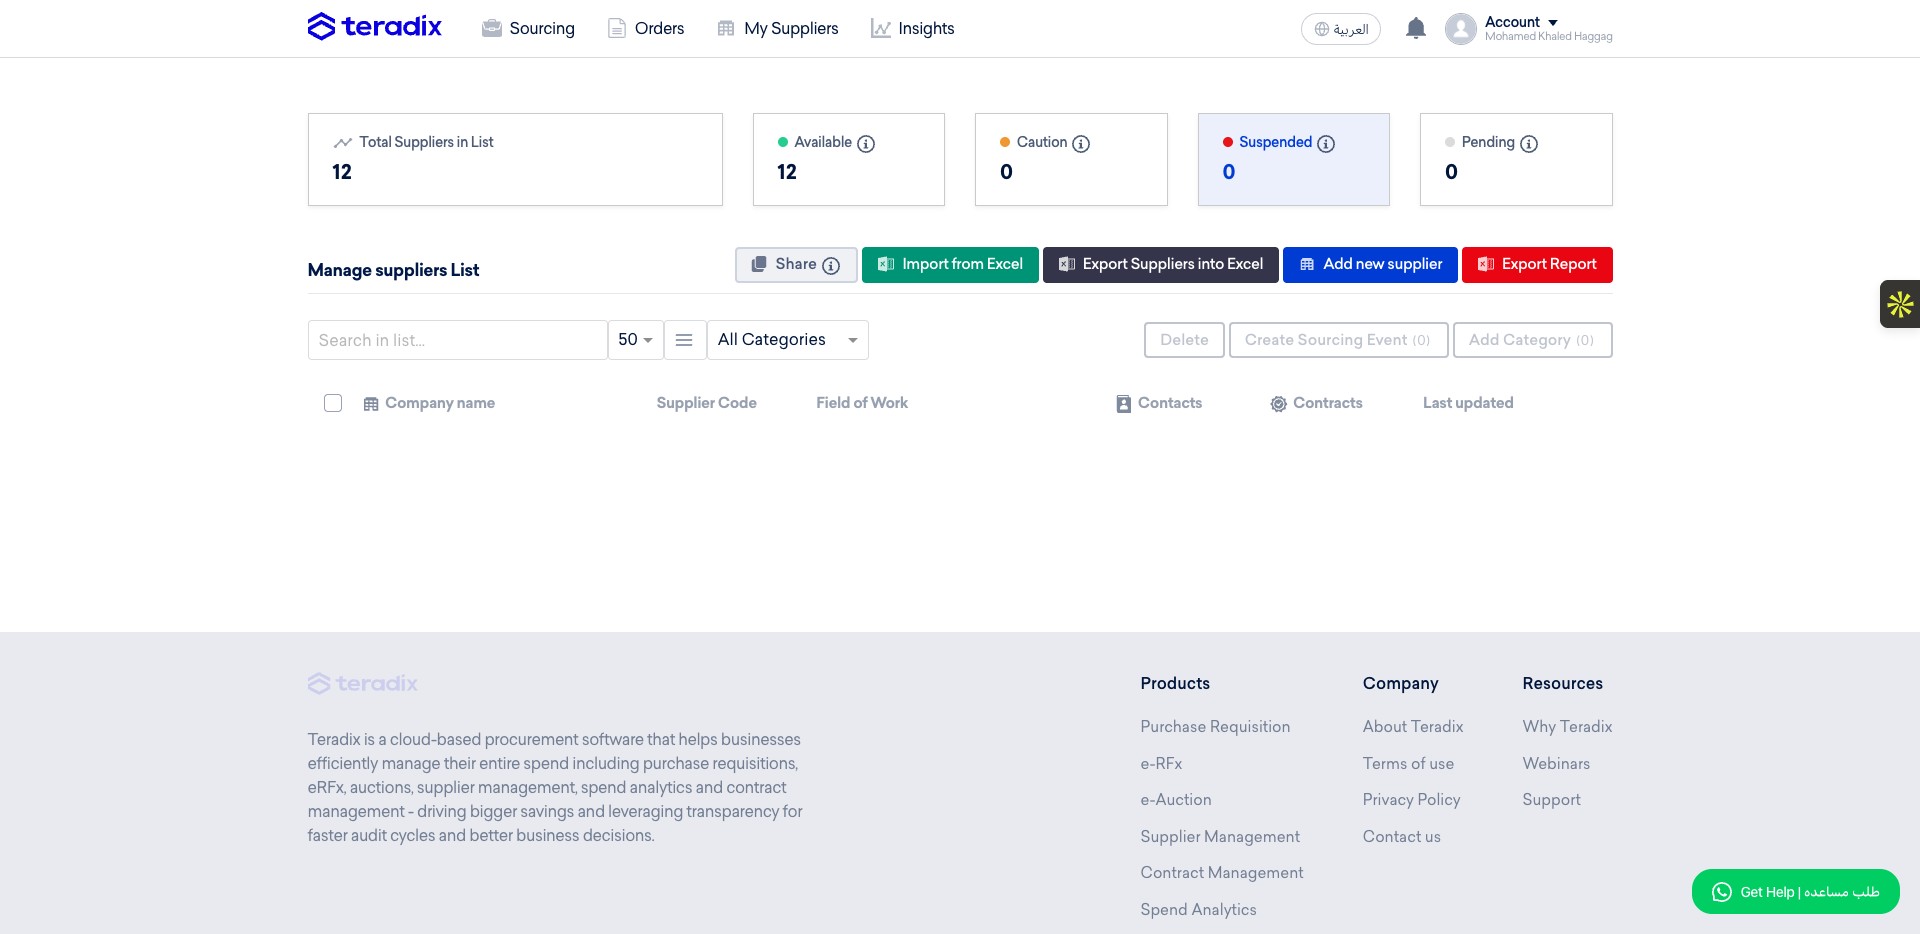Screen dimensions: 1920x934
Task: Open the notifications bell
Action: tap(1415, 28)
